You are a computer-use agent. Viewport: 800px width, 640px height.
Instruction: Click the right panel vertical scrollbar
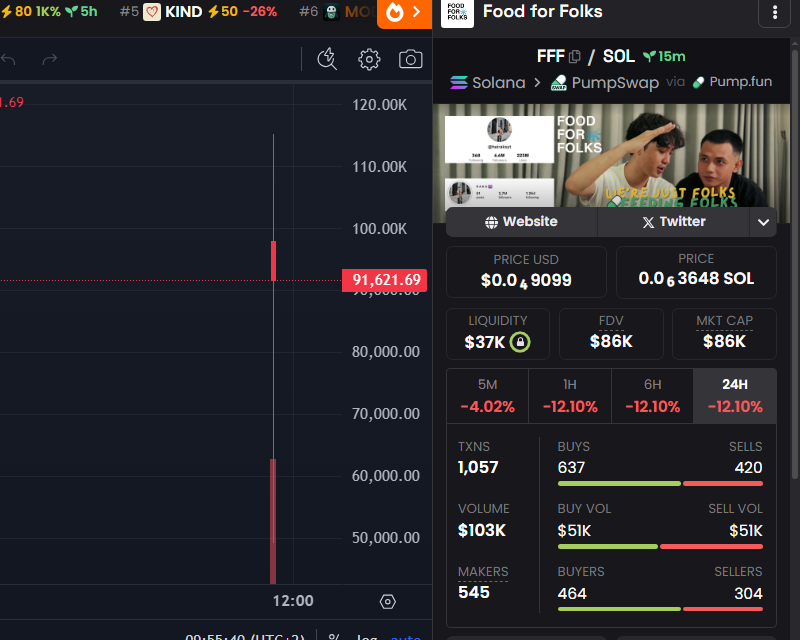pos(794,265)
